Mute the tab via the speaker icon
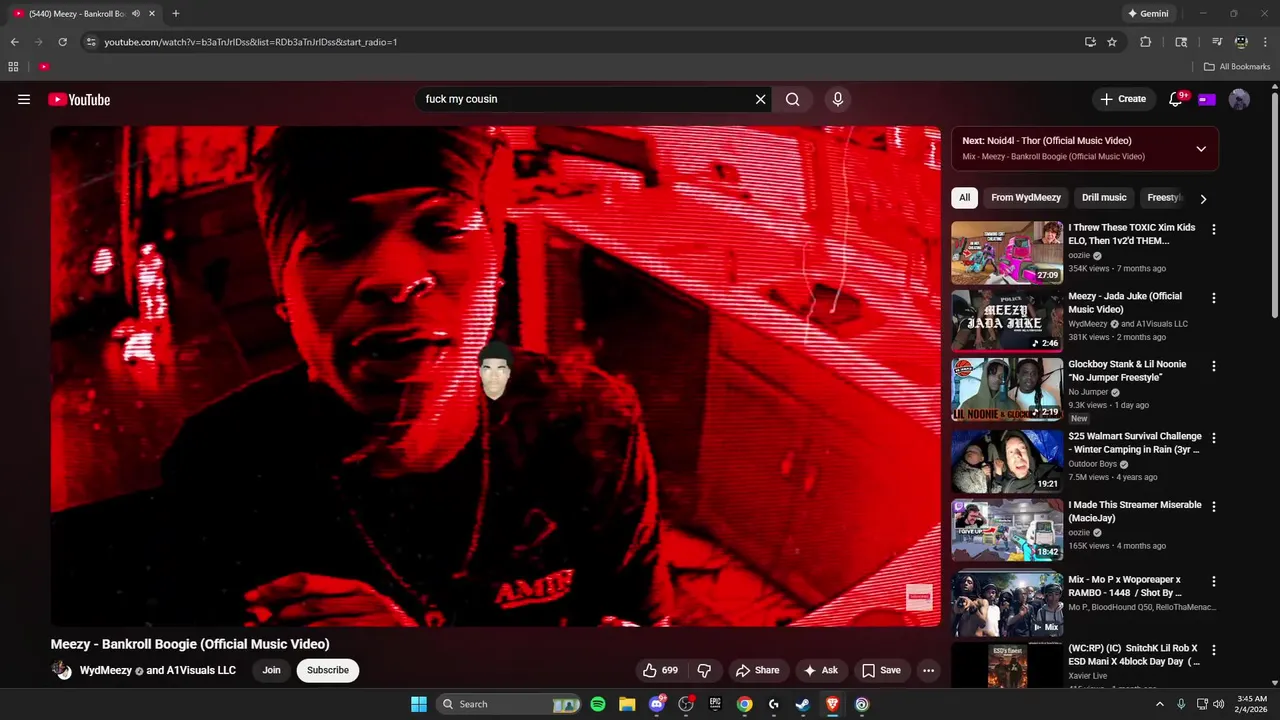This screenshot has height=720, width=1280. [136, 13]
